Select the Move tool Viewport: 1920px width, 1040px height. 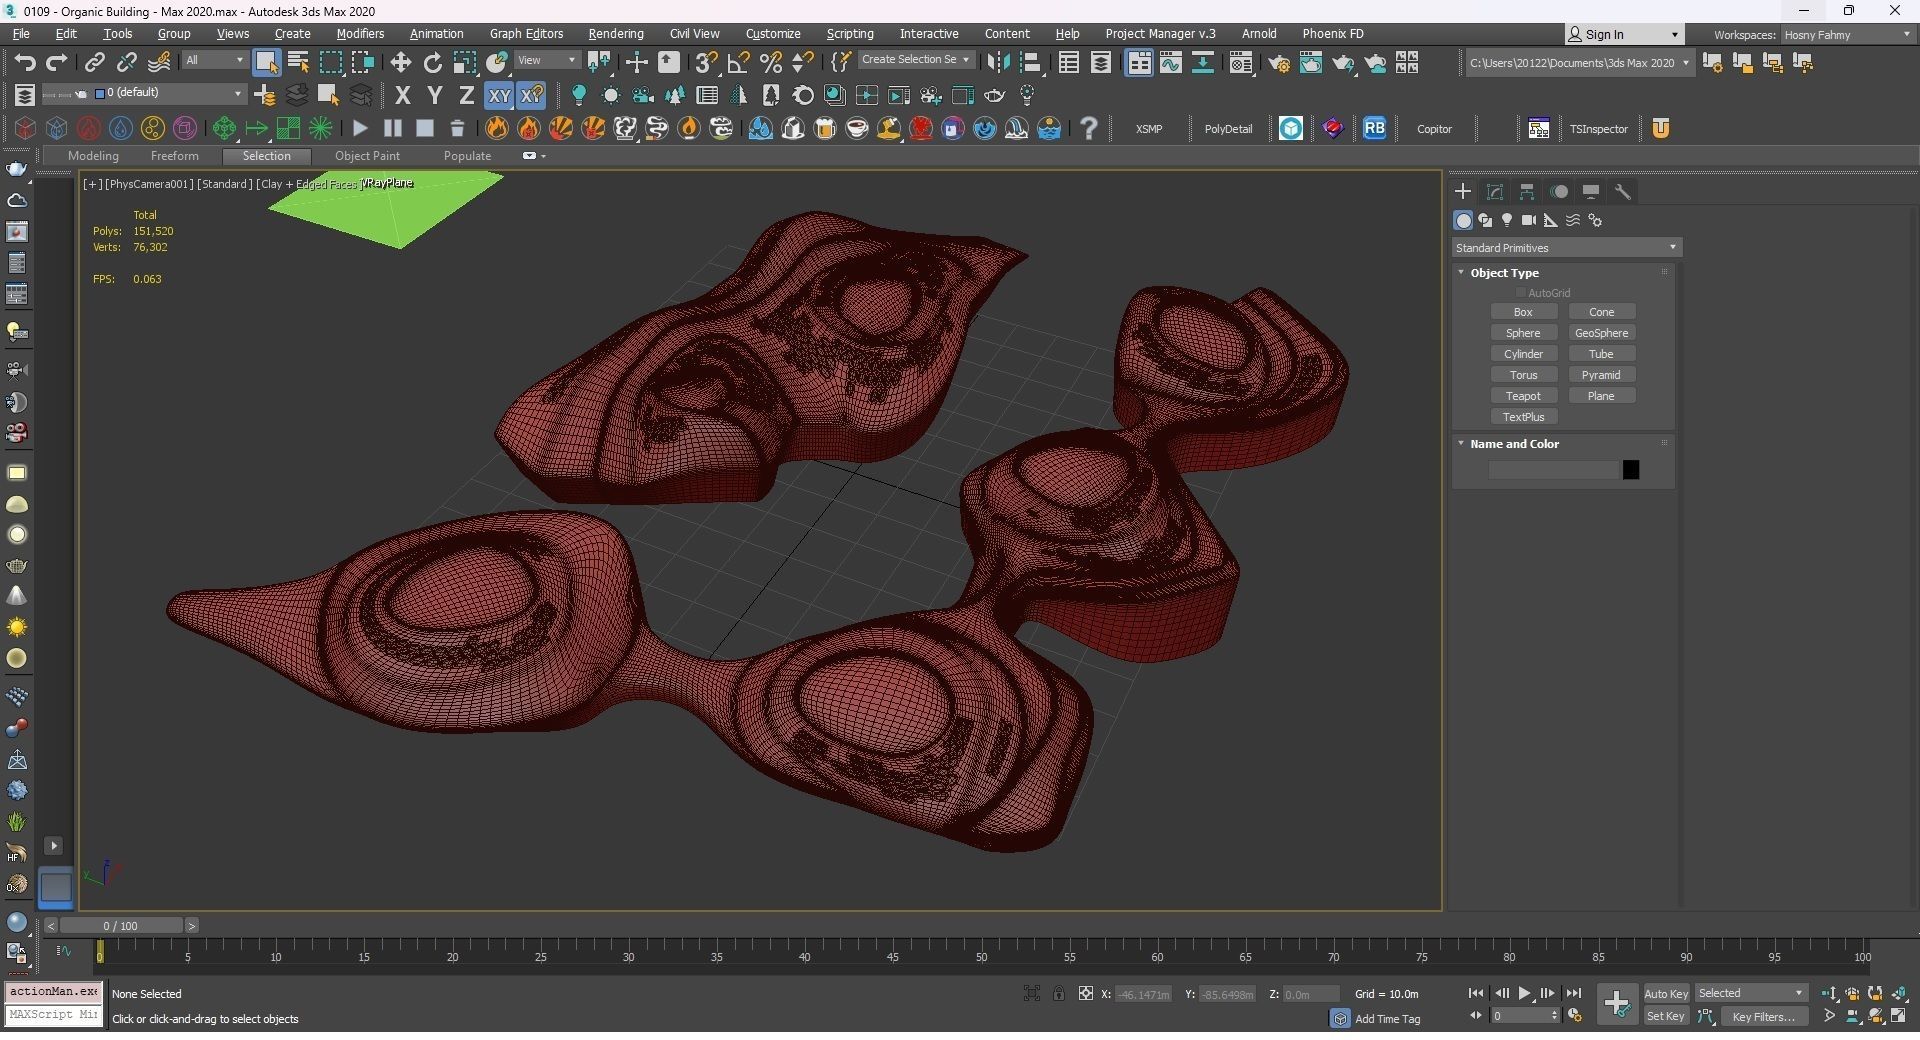[x=400, y=62]
